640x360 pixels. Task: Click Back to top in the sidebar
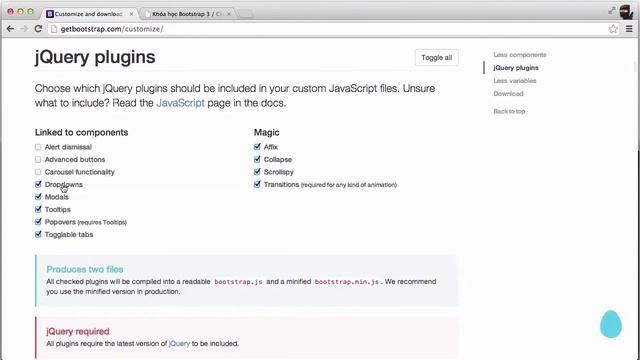[x=509, y=111]
